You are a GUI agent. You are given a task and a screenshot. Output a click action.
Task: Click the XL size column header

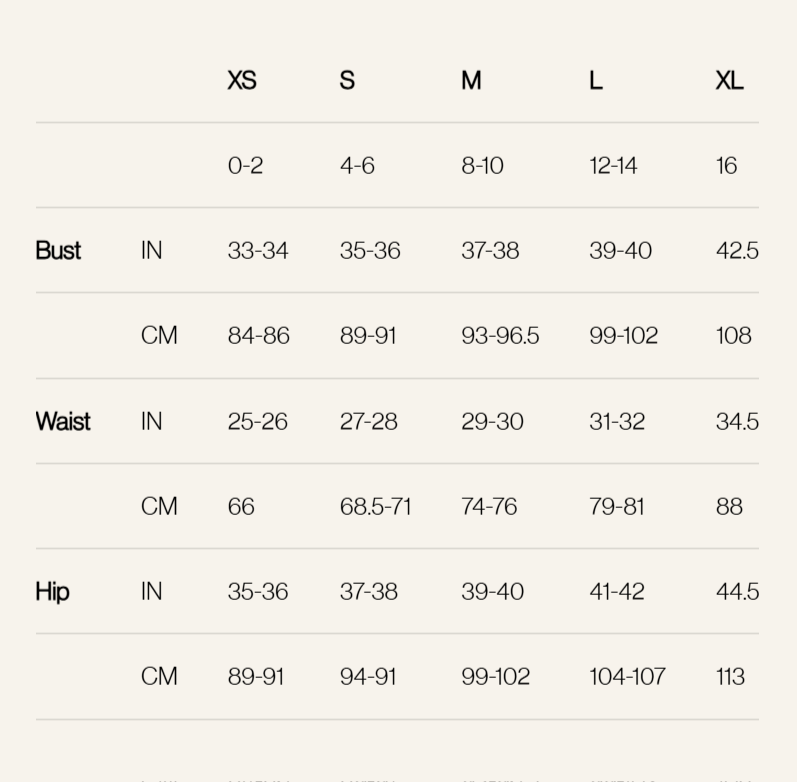point(729,81)
